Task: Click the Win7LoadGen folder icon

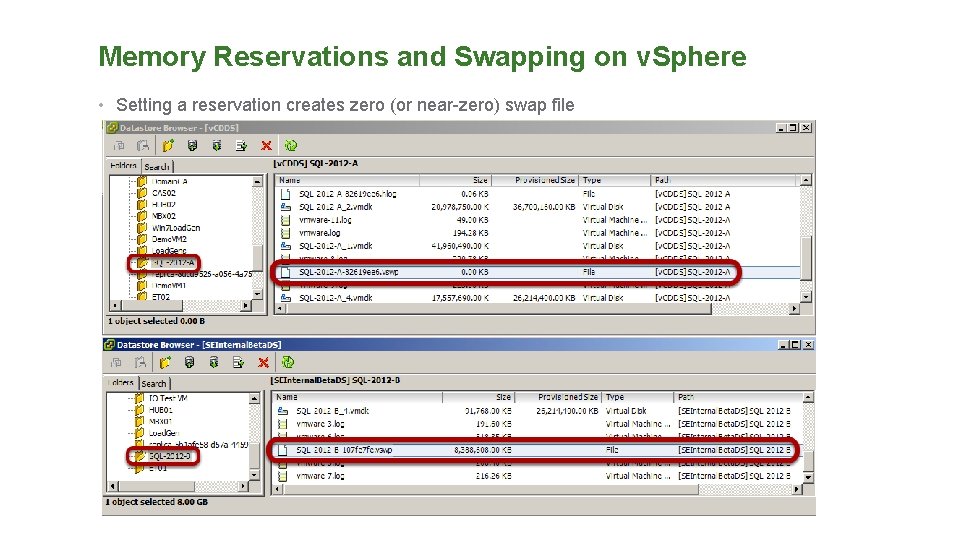Action: (142, 228)
